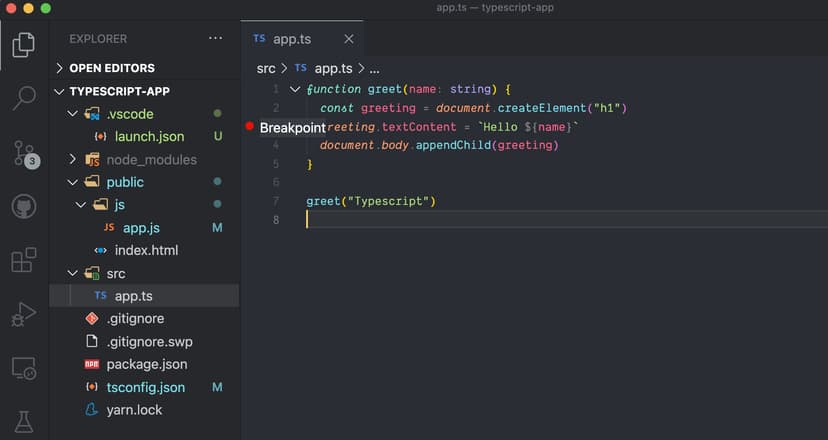Click the JSON icon beside tsconfig.json
828x440 pixels.
(x=91, y=387)
